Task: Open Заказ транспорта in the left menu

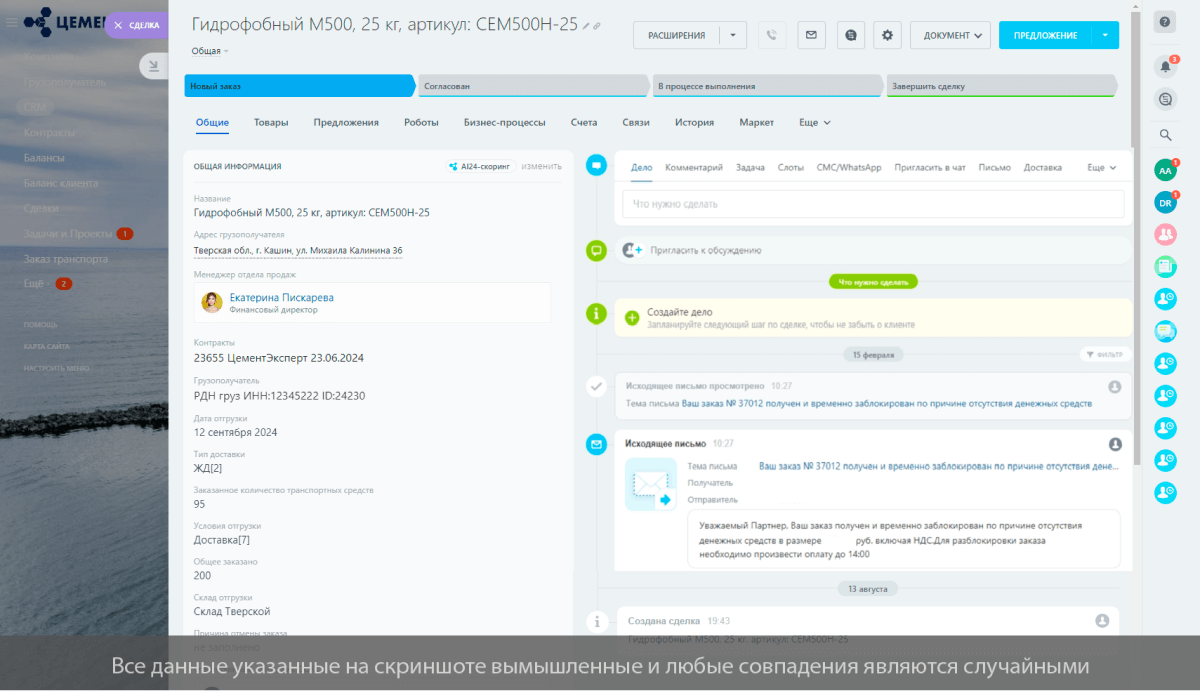Action: (x=65, y=258)
